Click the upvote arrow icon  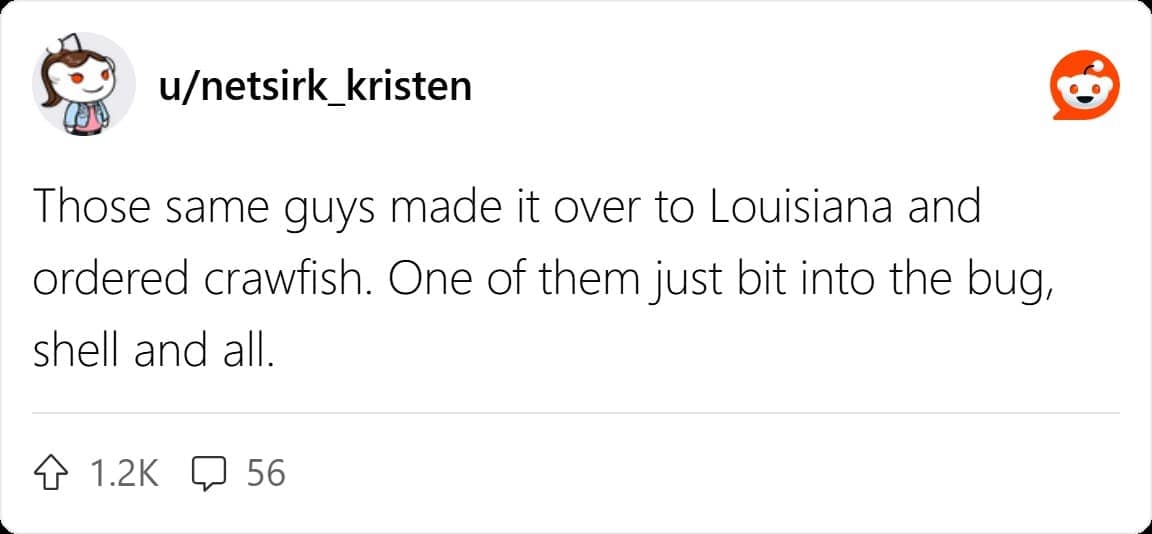coord(53,472)
